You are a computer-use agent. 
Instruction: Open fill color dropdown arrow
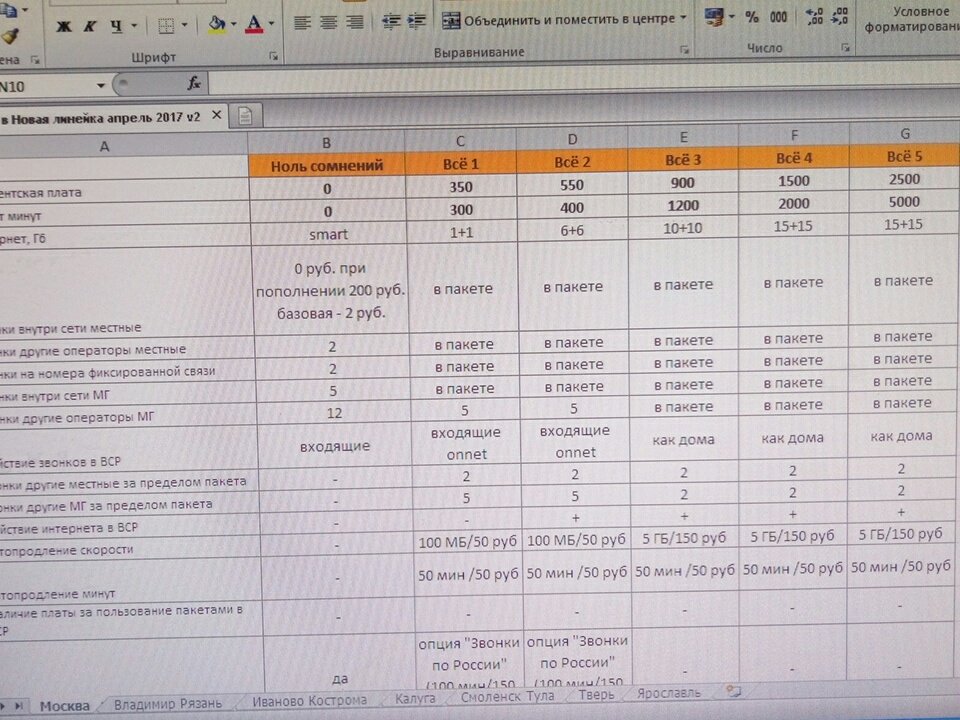[233, 25]
